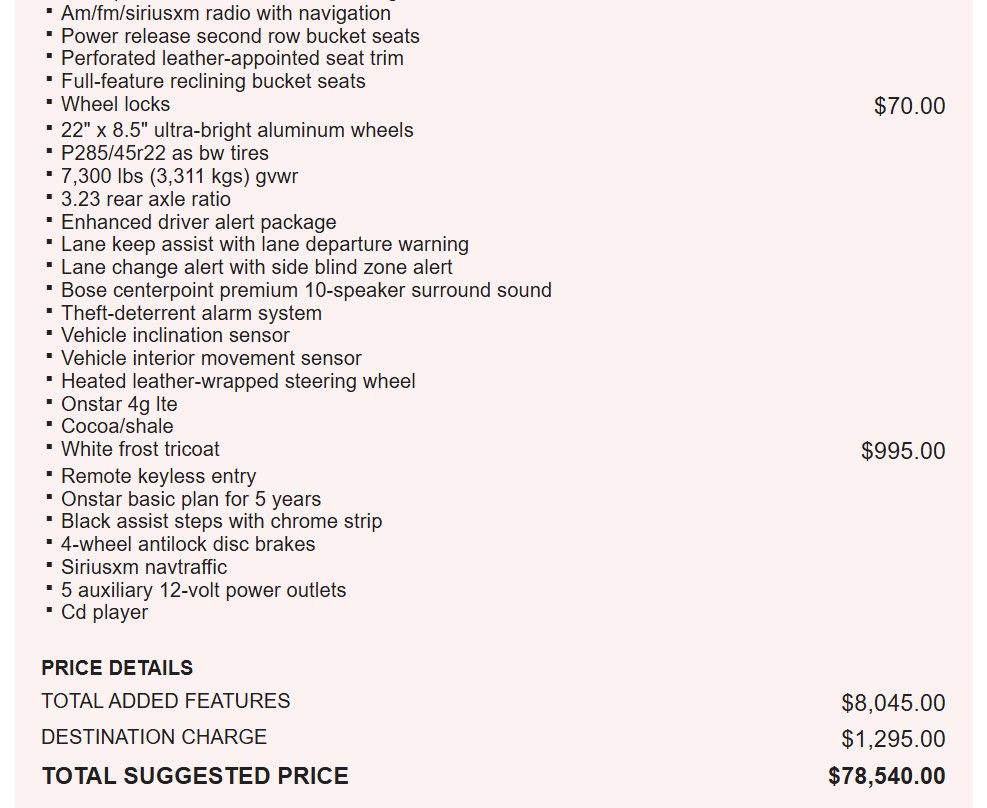Click the White frost tricoat entry
This screenshot has height=808, width=987.
point(140,449)
